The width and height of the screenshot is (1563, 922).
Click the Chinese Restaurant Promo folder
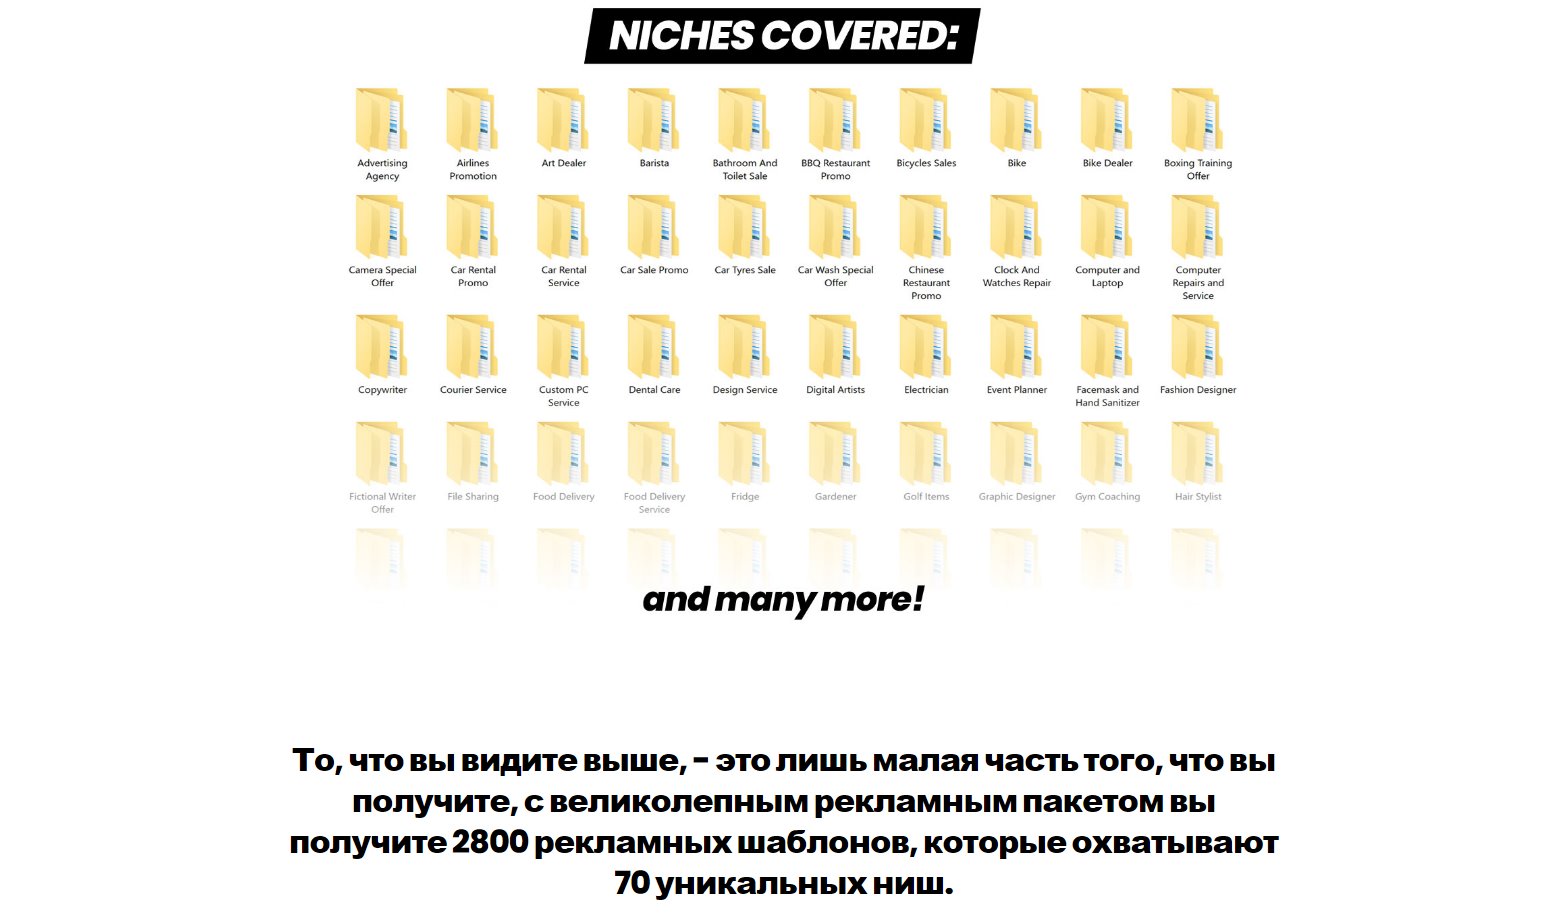(x=926, y=227)
